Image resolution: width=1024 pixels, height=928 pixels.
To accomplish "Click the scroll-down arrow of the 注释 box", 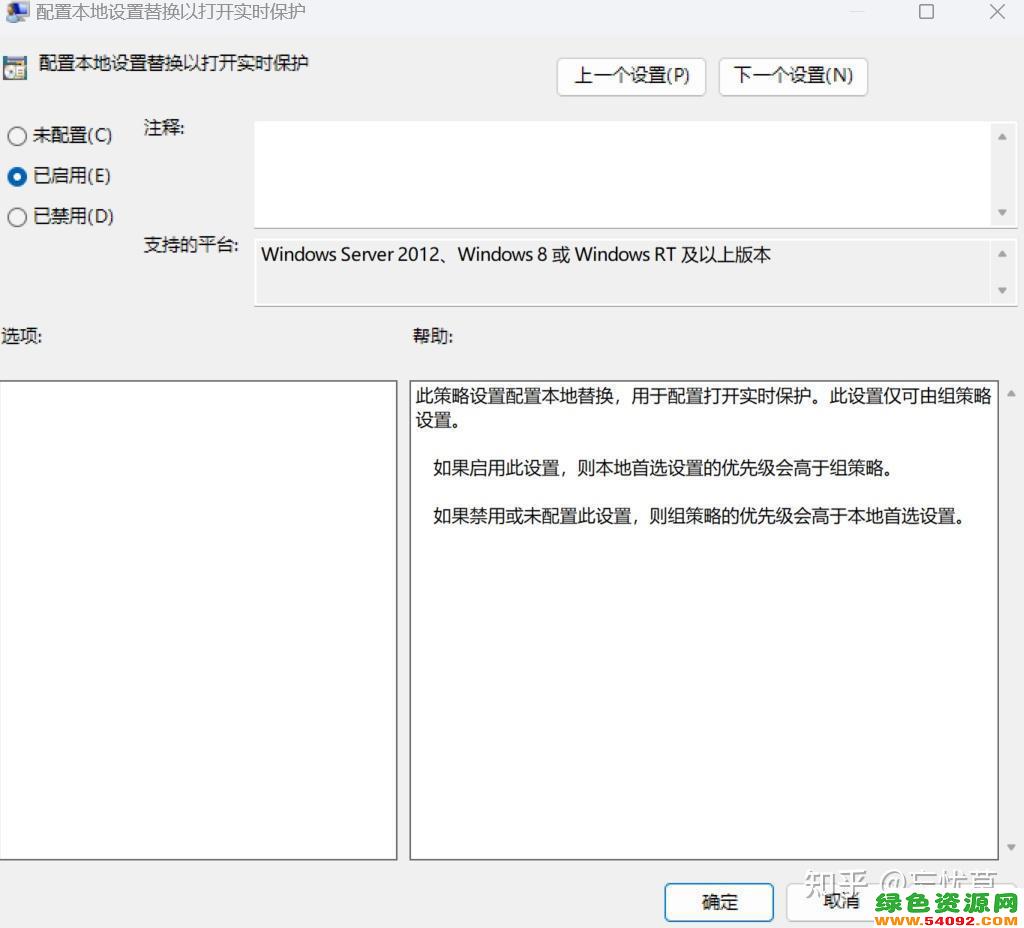I will [x=1002, y=213].
